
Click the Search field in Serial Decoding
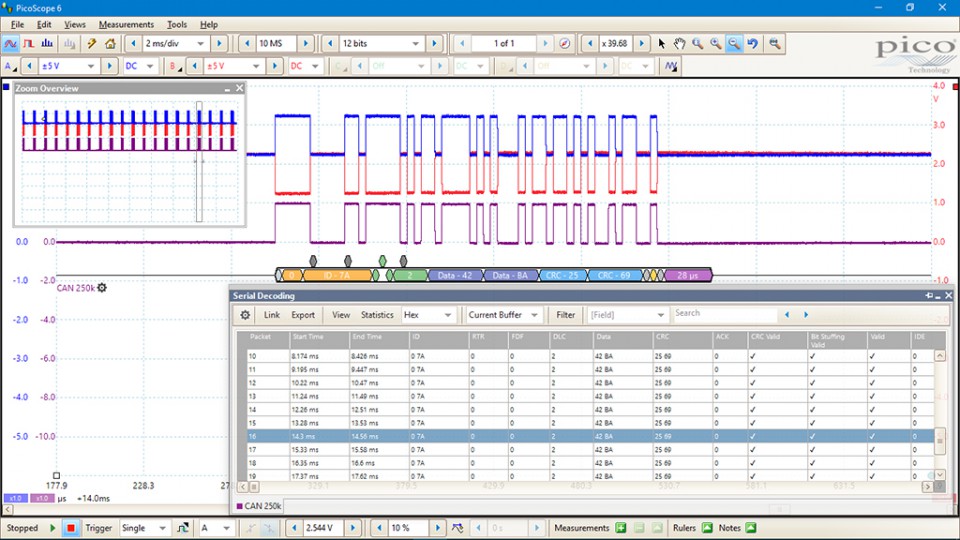click(723, 314)
